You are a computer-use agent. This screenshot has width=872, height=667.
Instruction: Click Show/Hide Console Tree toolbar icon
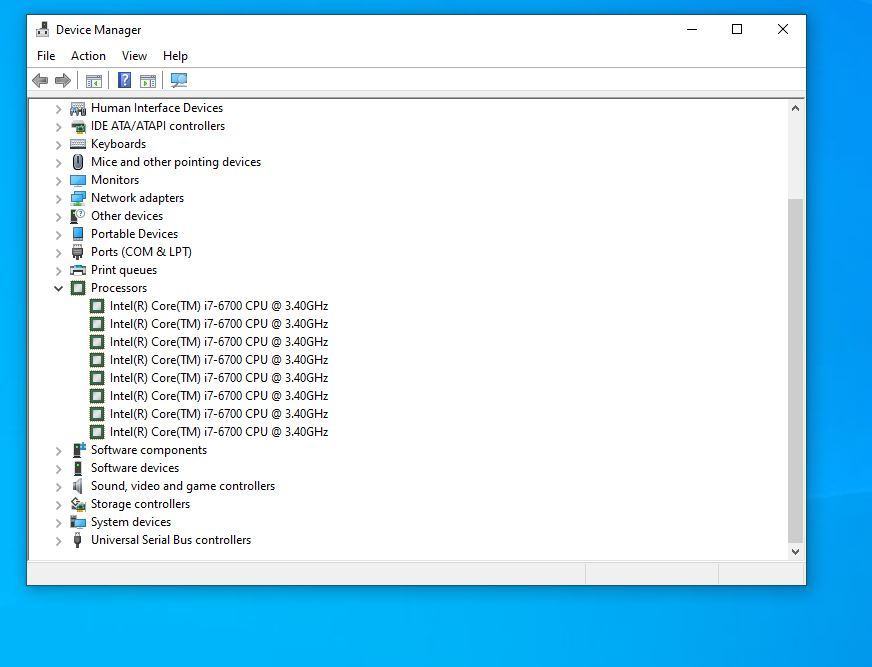(x=93, y=81)
